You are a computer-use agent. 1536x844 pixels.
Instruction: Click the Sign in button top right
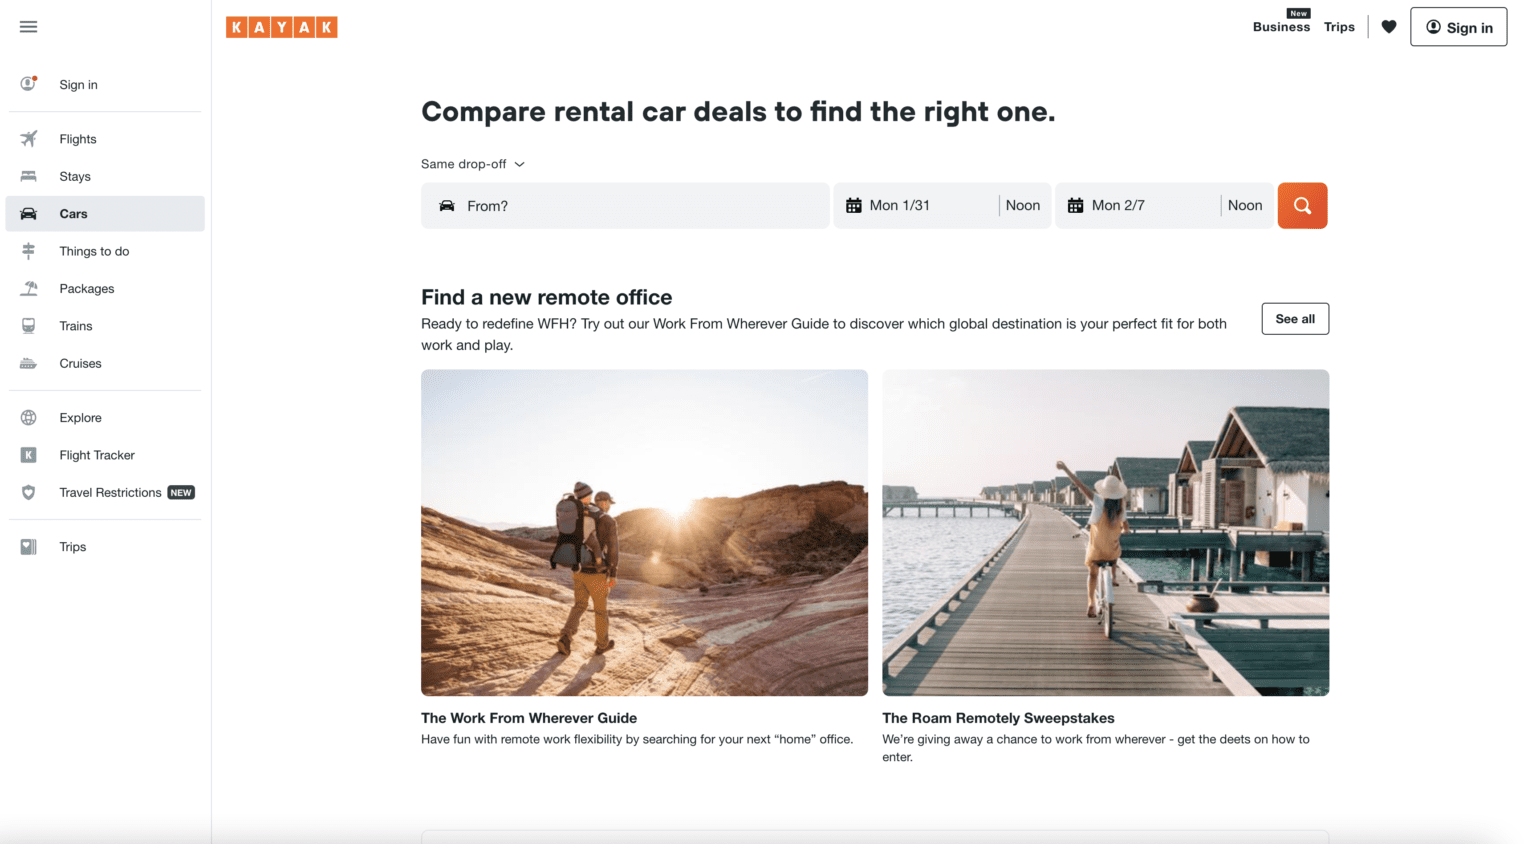(1458, 27)
